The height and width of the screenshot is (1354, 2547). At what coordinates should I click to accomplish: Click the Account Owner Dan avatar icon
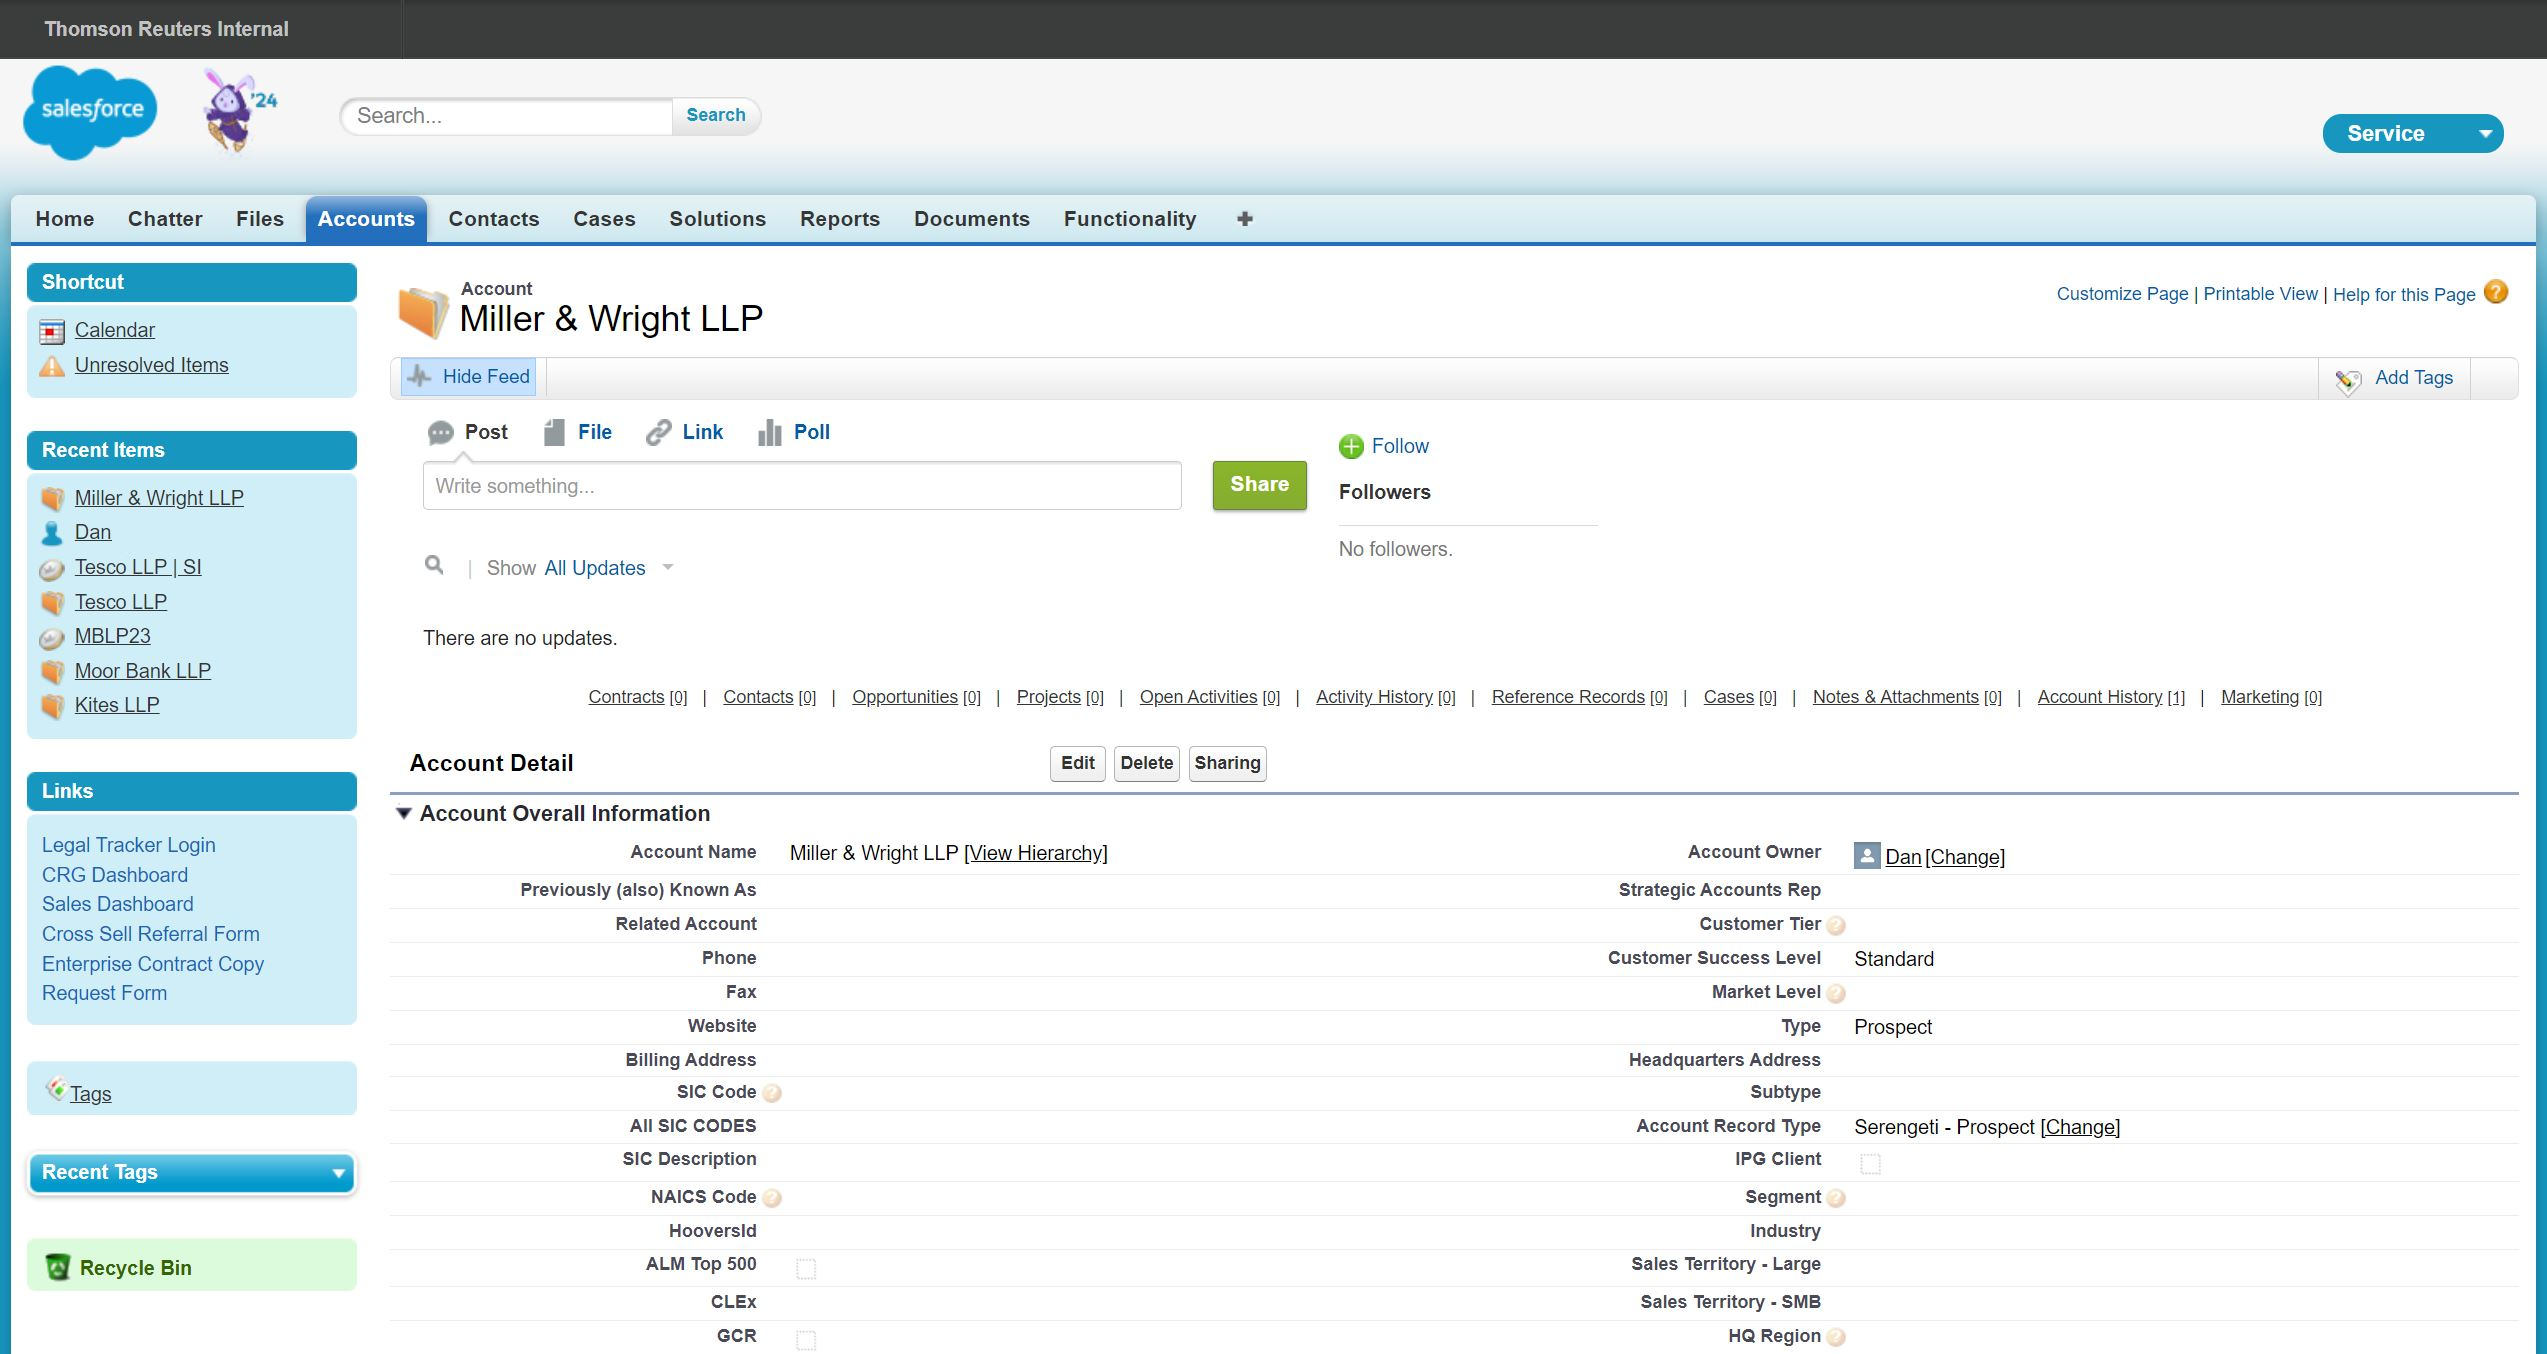(1866, 855)
